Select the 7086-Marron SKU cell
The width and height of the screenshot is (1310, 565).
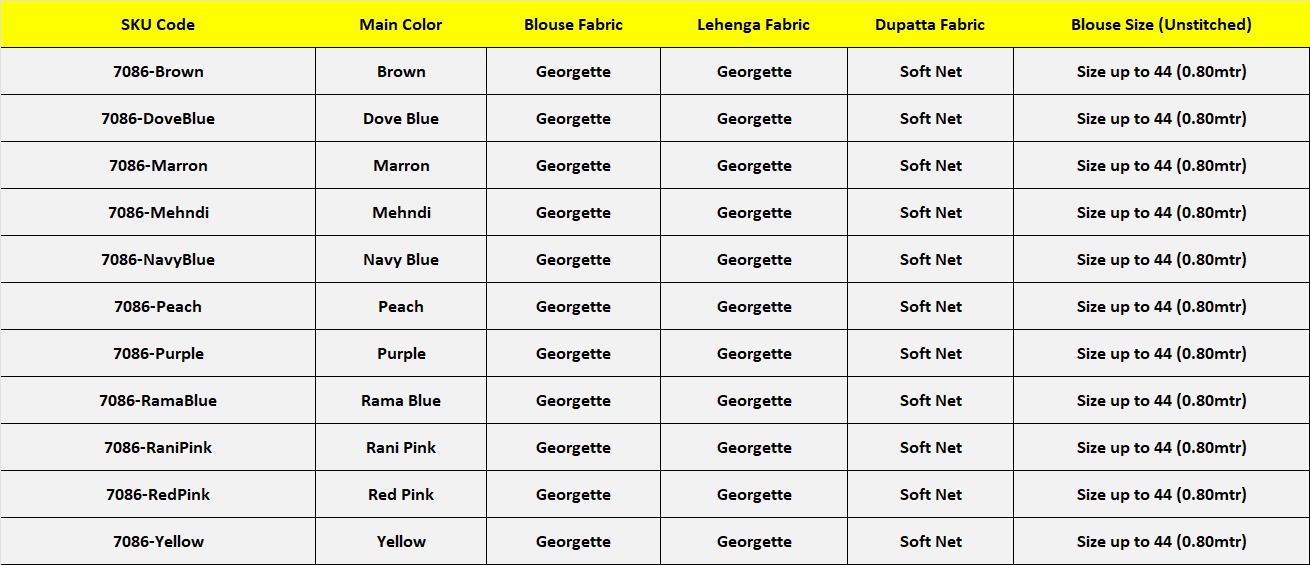coord(158,165)
